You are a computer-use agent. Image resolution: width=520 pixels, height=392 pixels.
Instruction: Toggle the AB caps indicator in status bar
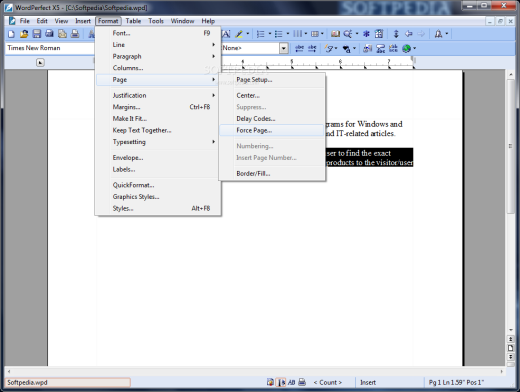click(x=291, y=382)
